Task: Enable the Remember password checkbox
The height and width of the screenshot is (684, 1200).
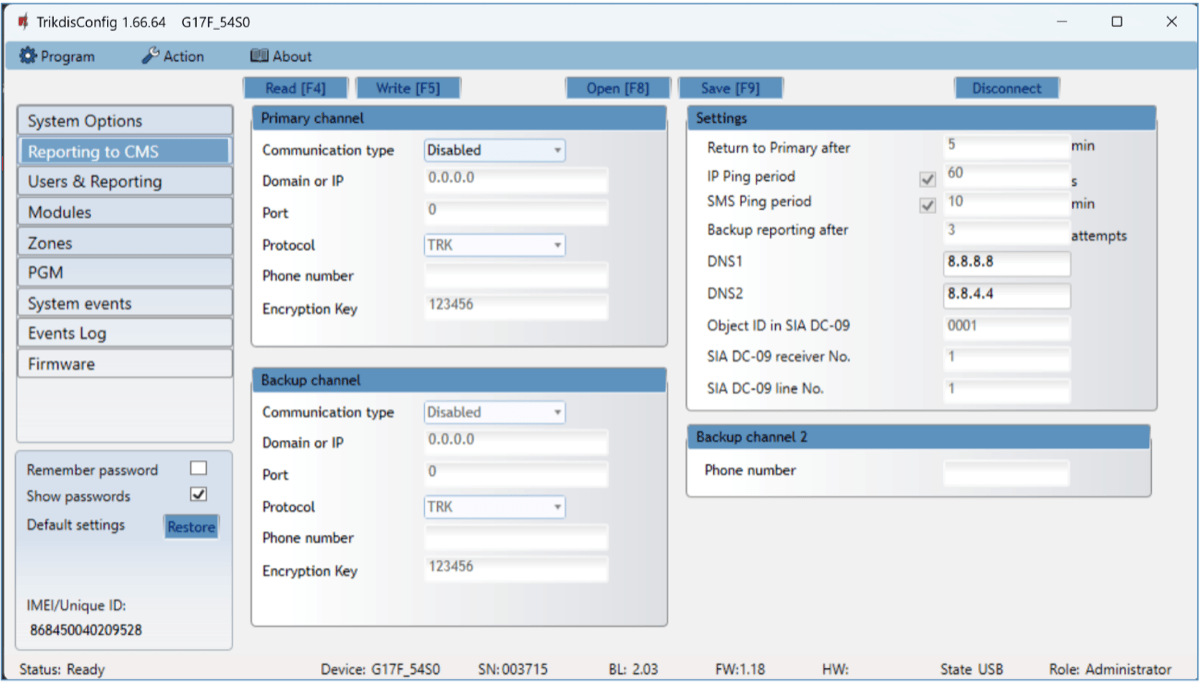Action: (198, 469)
